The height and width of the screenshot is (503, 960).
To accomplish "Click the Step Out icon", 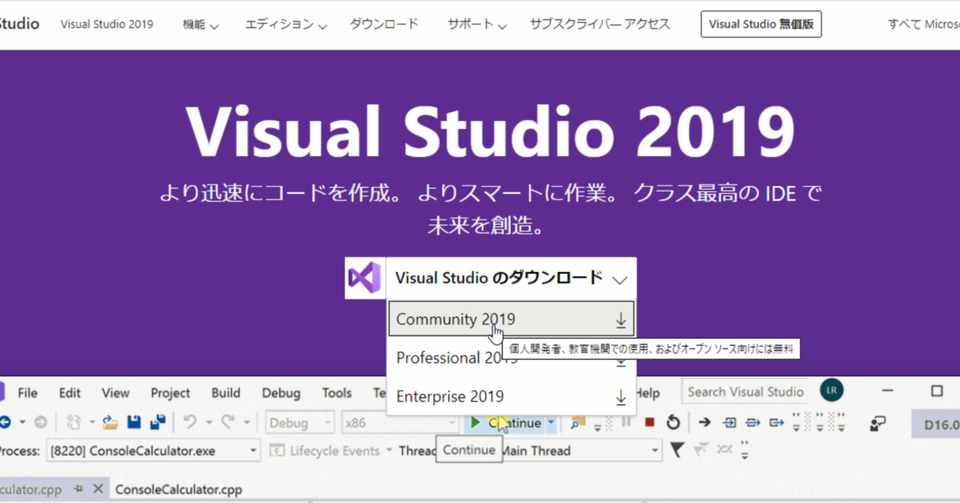I will [776, 422].
